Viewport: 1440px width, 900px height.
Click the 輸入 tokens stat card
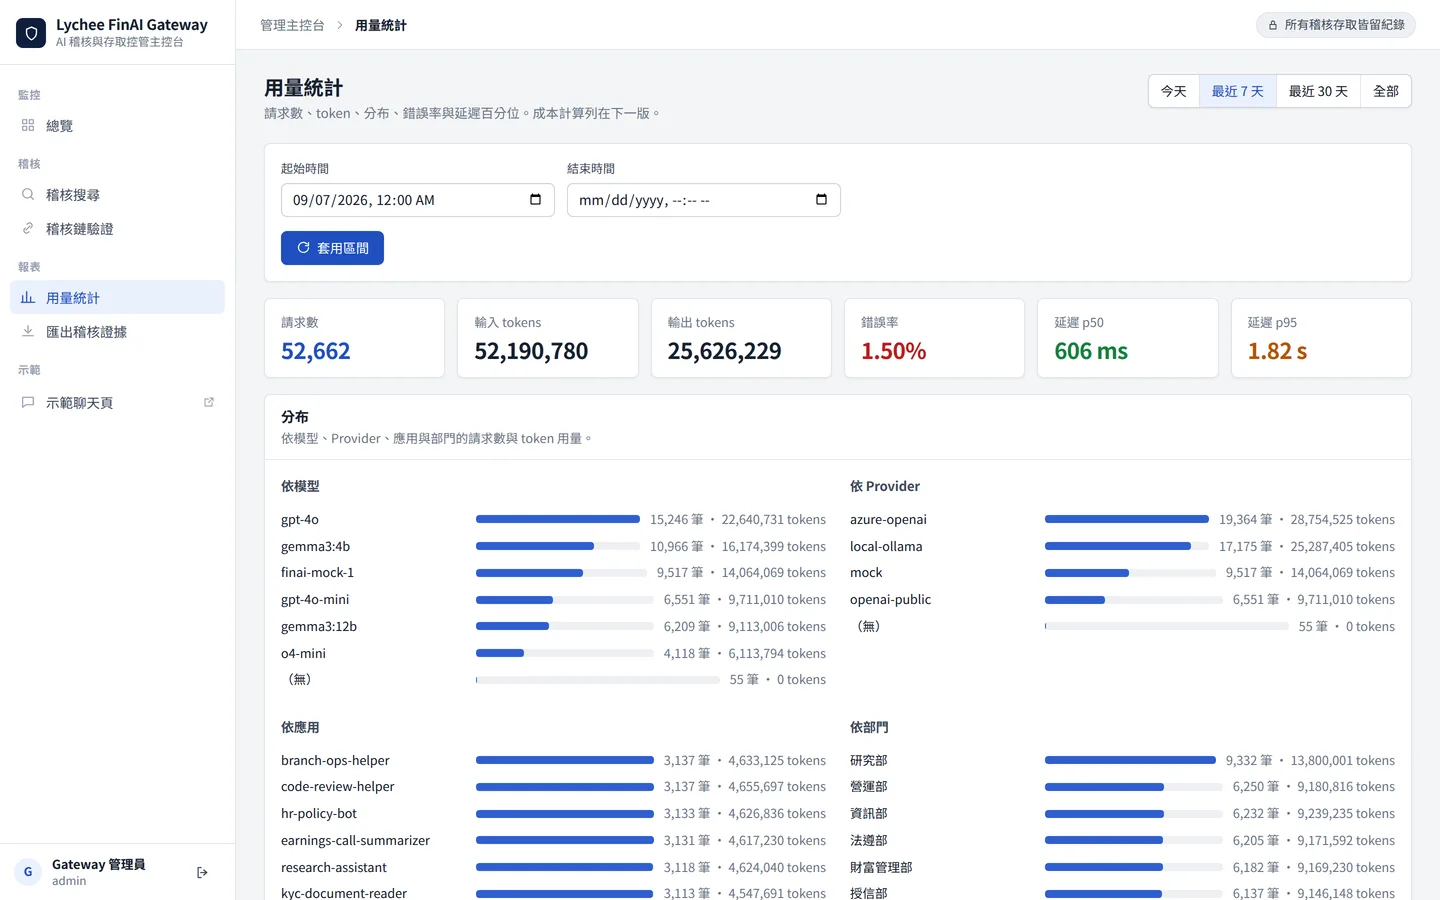click(x=548, y=338)
